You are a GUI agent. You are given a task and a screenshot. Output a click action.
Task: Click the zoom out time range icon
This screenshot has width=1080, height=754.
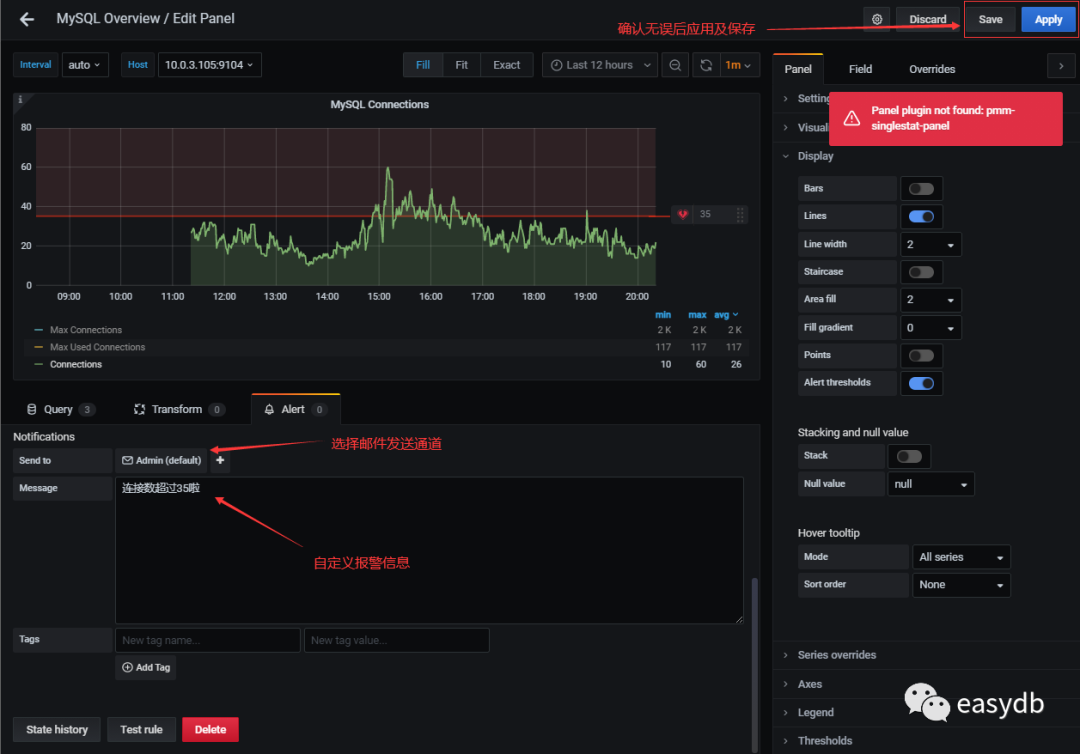[x=676, y=65]
